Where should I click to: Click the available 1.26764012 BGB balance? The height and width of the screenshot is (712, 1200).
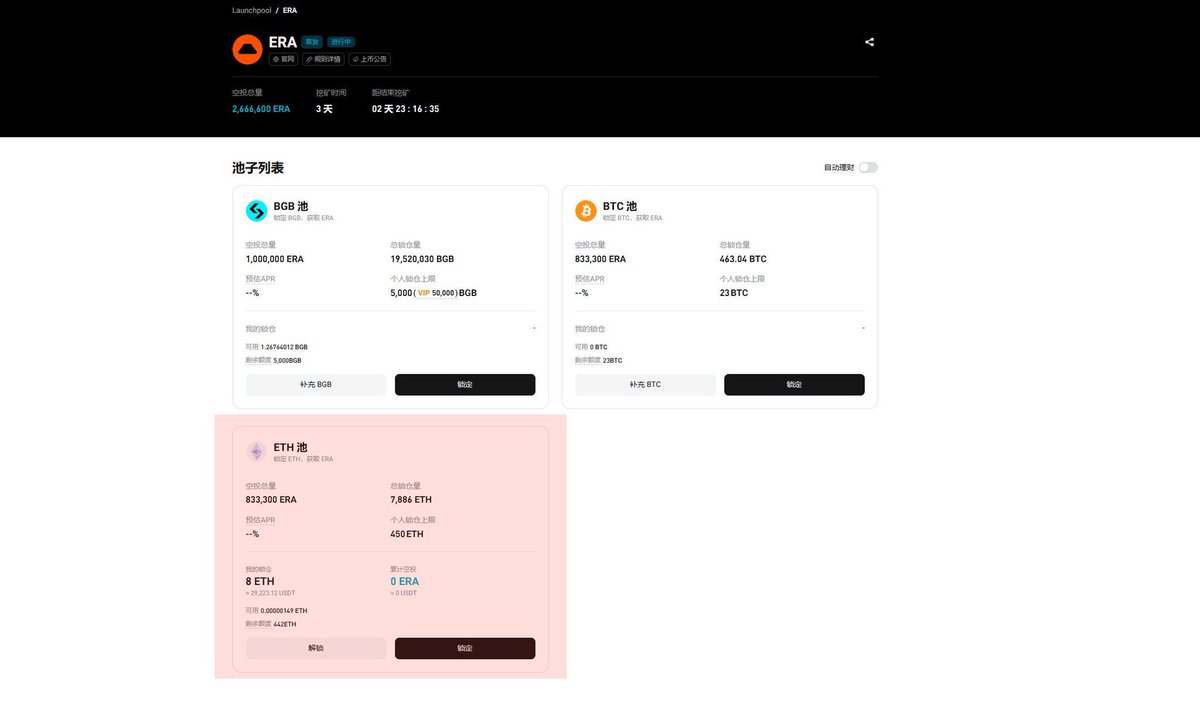point(284,347)
